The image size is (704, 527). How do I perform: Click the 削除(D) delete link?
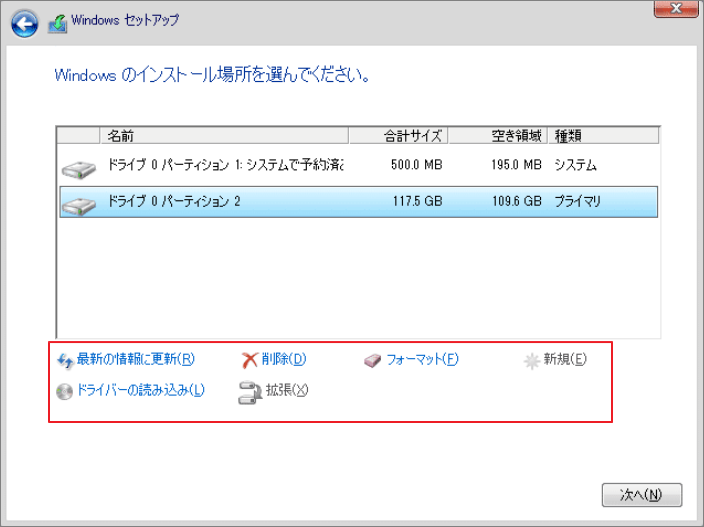click(284, 359)
